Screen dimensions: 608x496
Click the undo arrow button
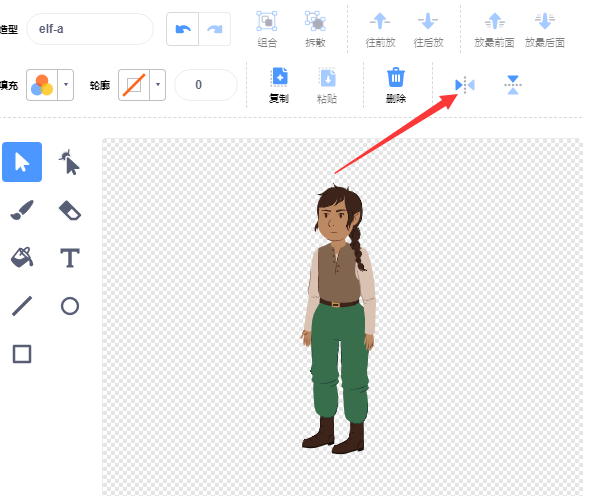pyautogui.click(x=182, y=30)
